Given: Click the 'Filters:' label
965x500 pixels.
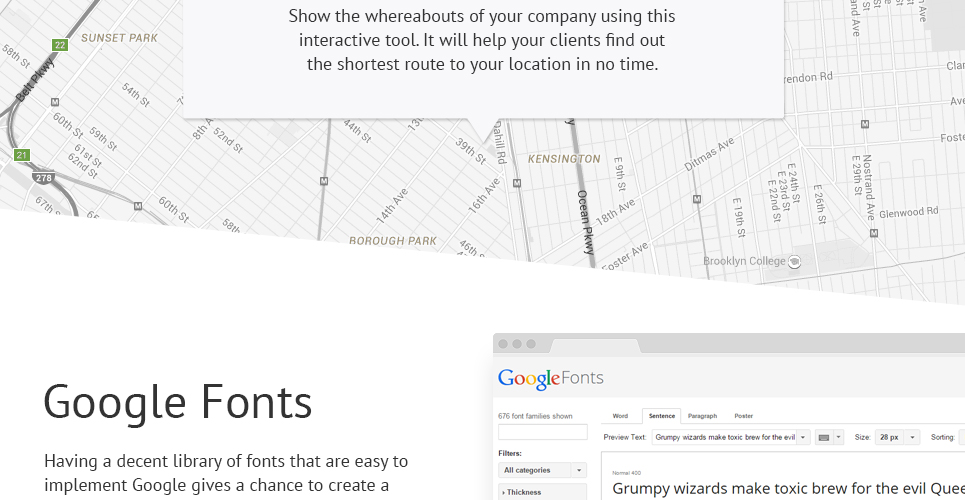Looking at the screenshot, I should (510, 453).
